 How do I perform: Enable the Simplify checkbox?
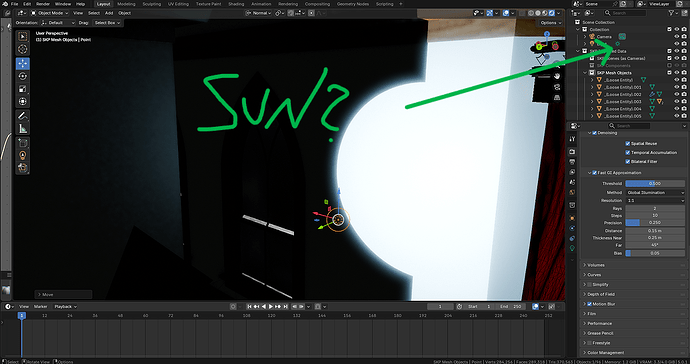pyautogui.click(x=589, y=285)
